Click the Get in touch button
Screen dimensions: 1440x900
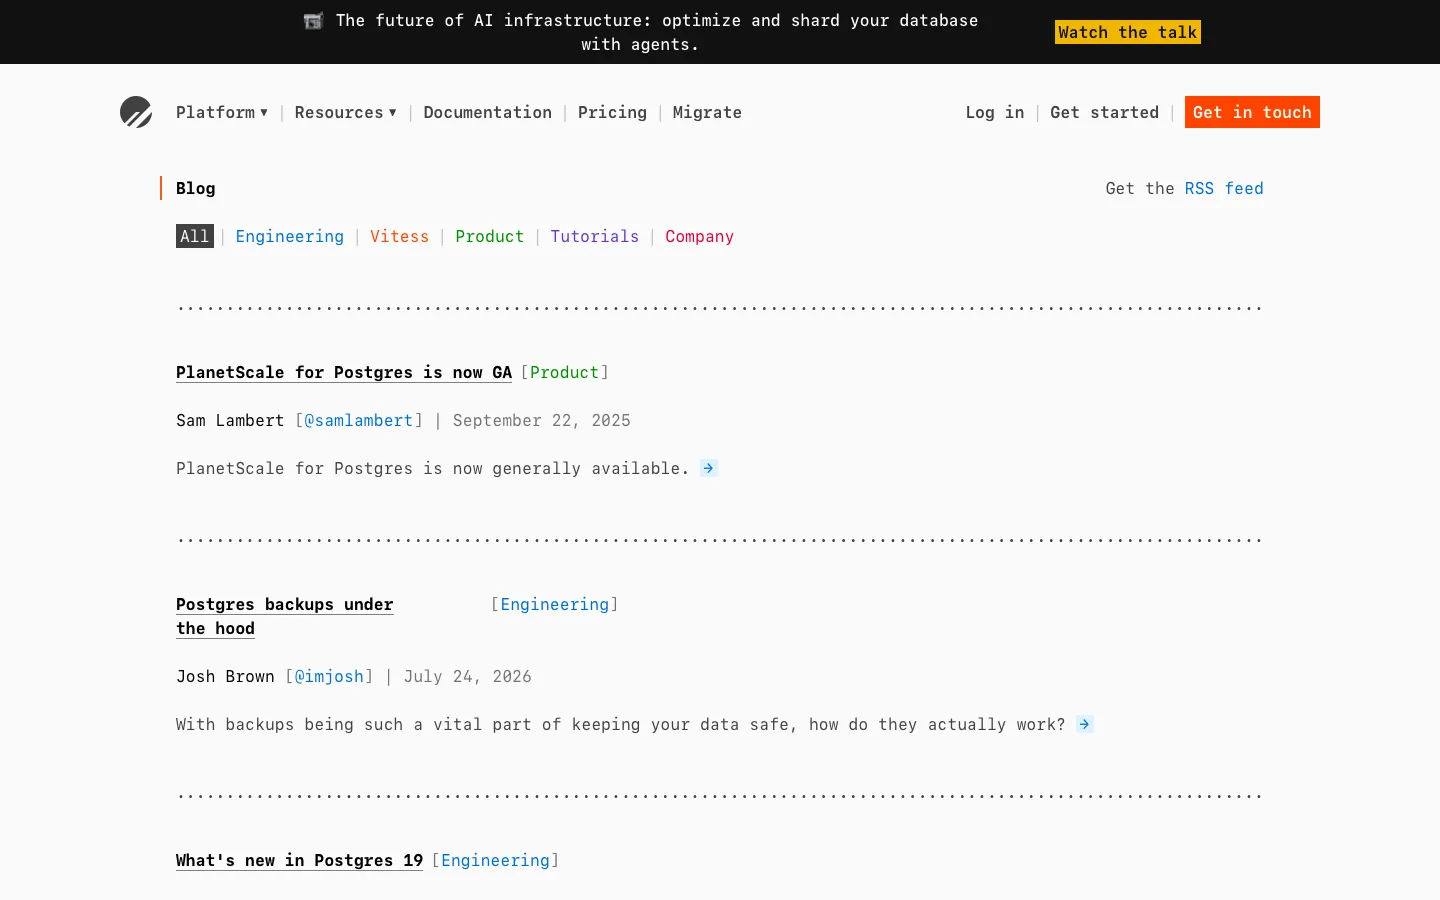pyautogui.click(x=1252, y=112)
